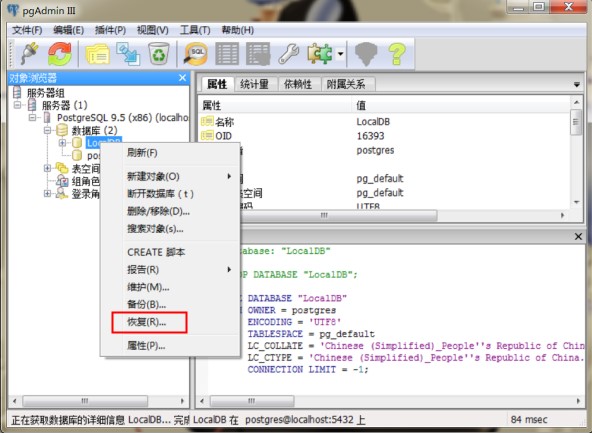Viewport: 592px width, 433px height.
Task: Open object properties via the yellow folder icon
Action: point(97,54)
